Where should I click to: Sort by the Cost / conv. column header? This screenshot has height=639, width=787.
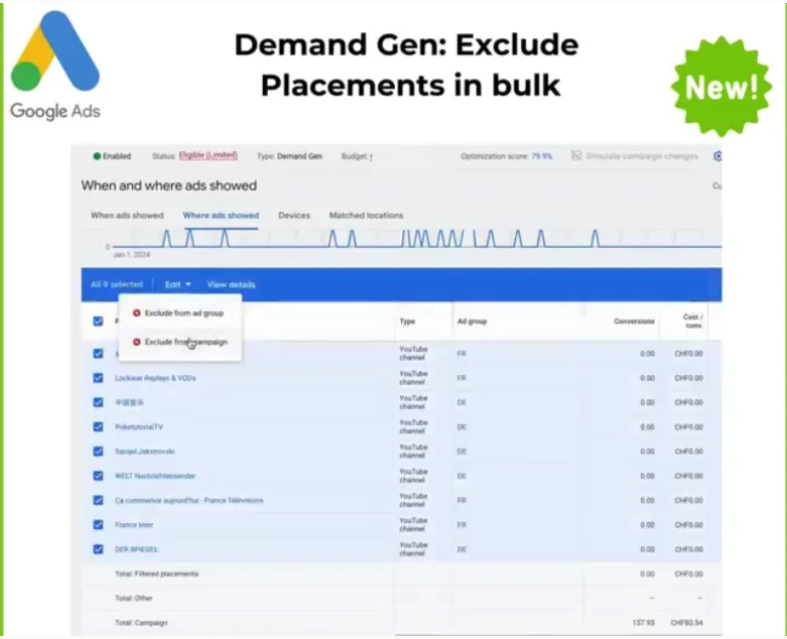(693, 321)
